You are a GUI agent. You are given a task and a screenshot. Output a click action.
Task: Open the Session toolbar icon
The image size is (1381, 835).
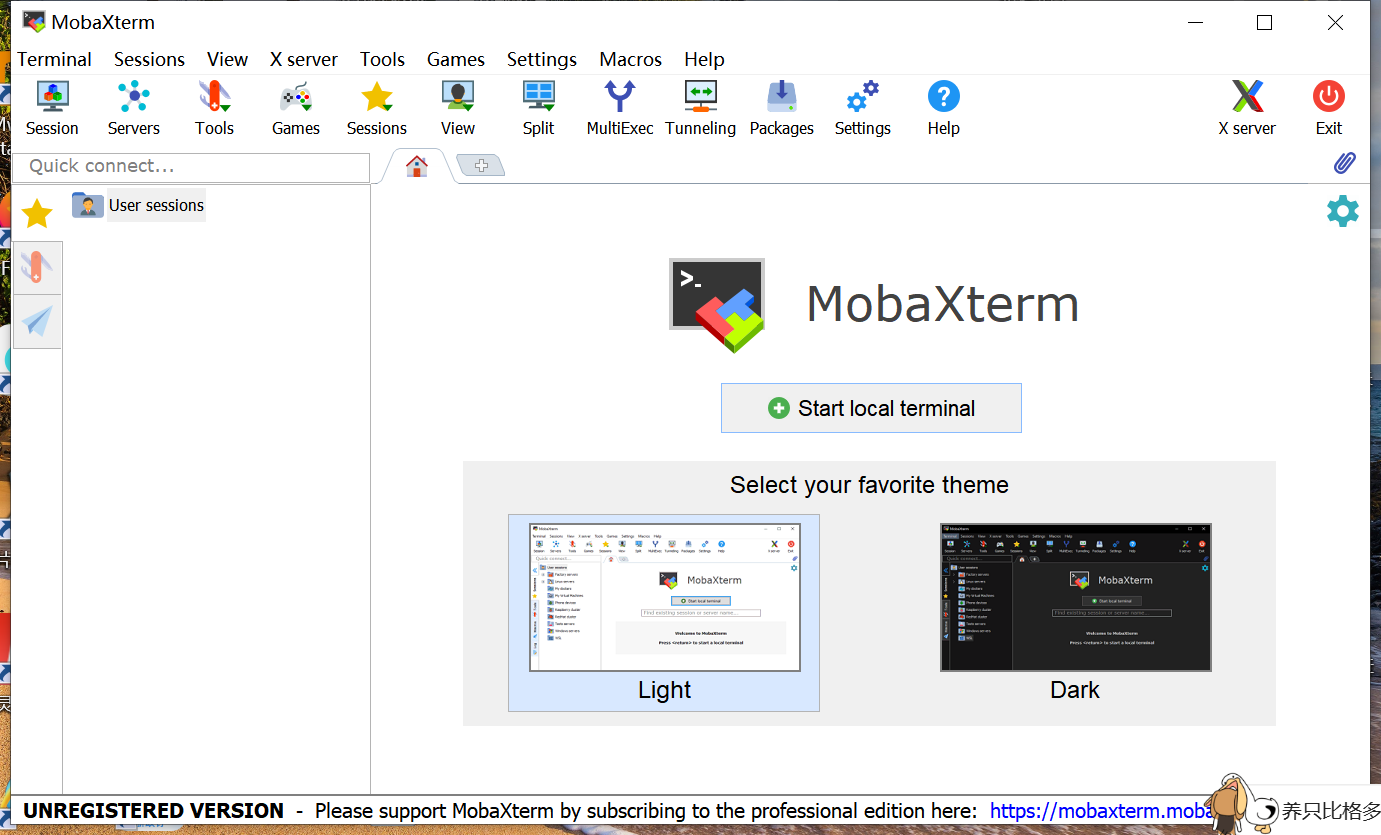click(x=52, y=108)
